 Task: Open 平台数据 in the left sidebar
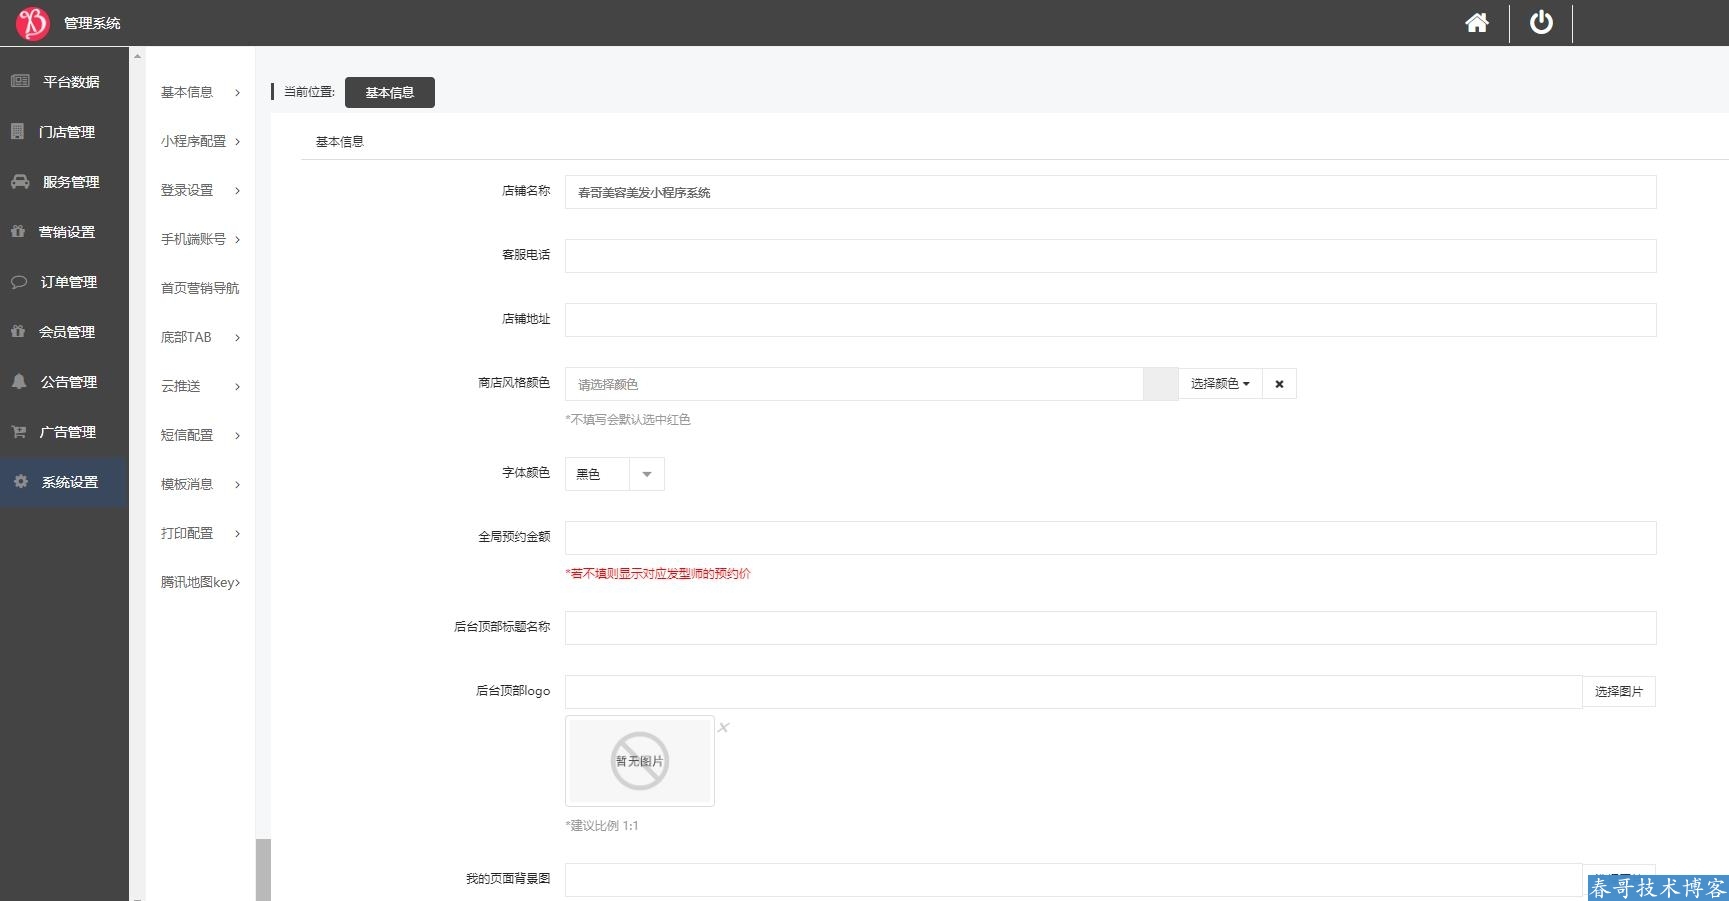[x=70, y=82]
